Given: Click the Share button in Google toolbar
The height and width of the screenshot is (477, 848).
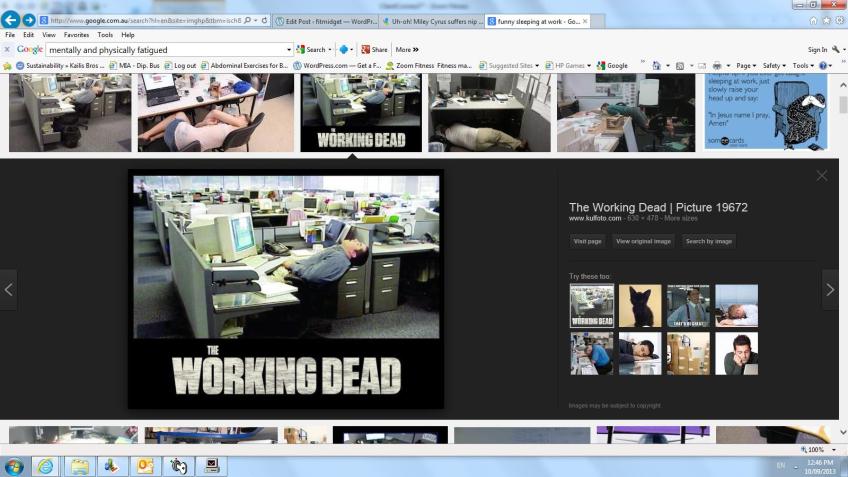Looking at the screenshot, I should pyautogui.click(x=374, y=49).
